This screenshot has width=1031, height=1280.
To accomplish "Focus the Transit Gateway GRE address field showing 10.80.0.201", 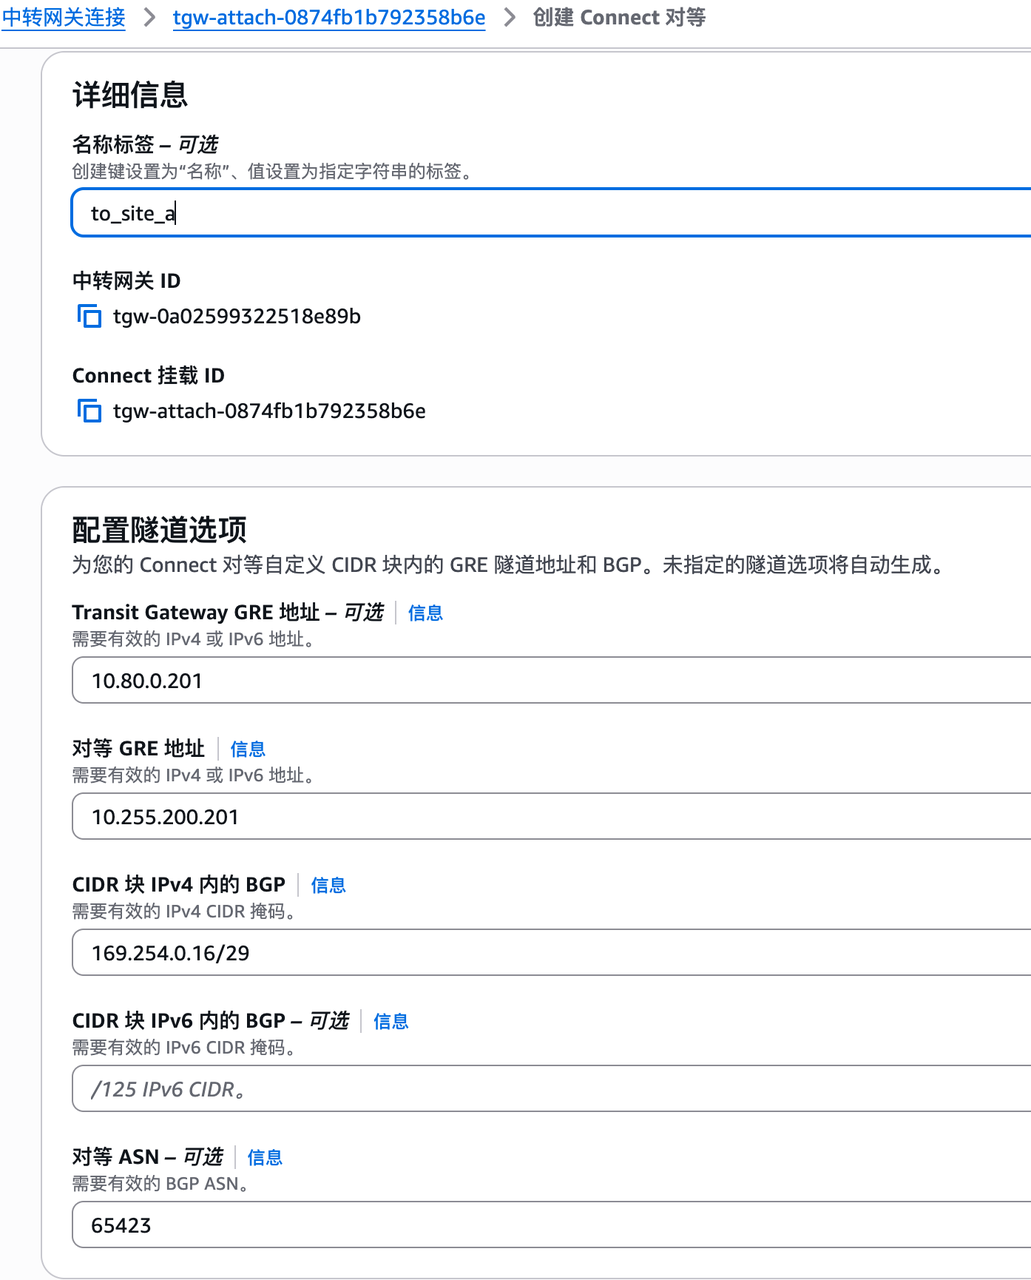I will point(400,679).
